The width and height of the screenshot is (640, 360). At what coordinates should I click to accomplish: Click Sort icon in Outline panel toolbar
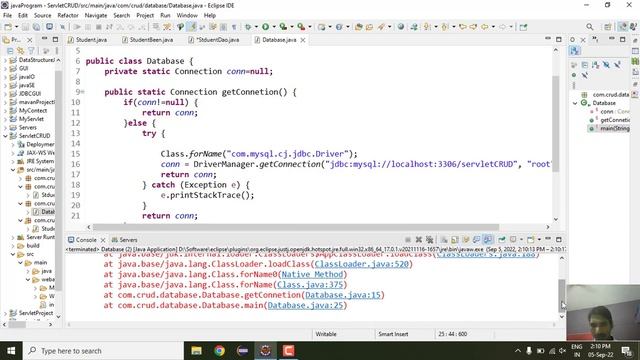tap(596, 65)
